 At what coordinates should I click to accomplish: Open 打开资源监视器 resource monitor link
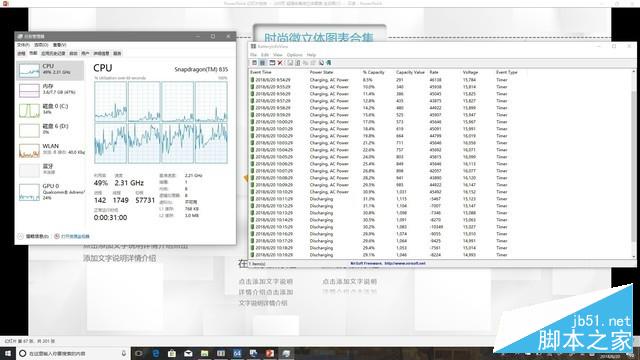72,236
